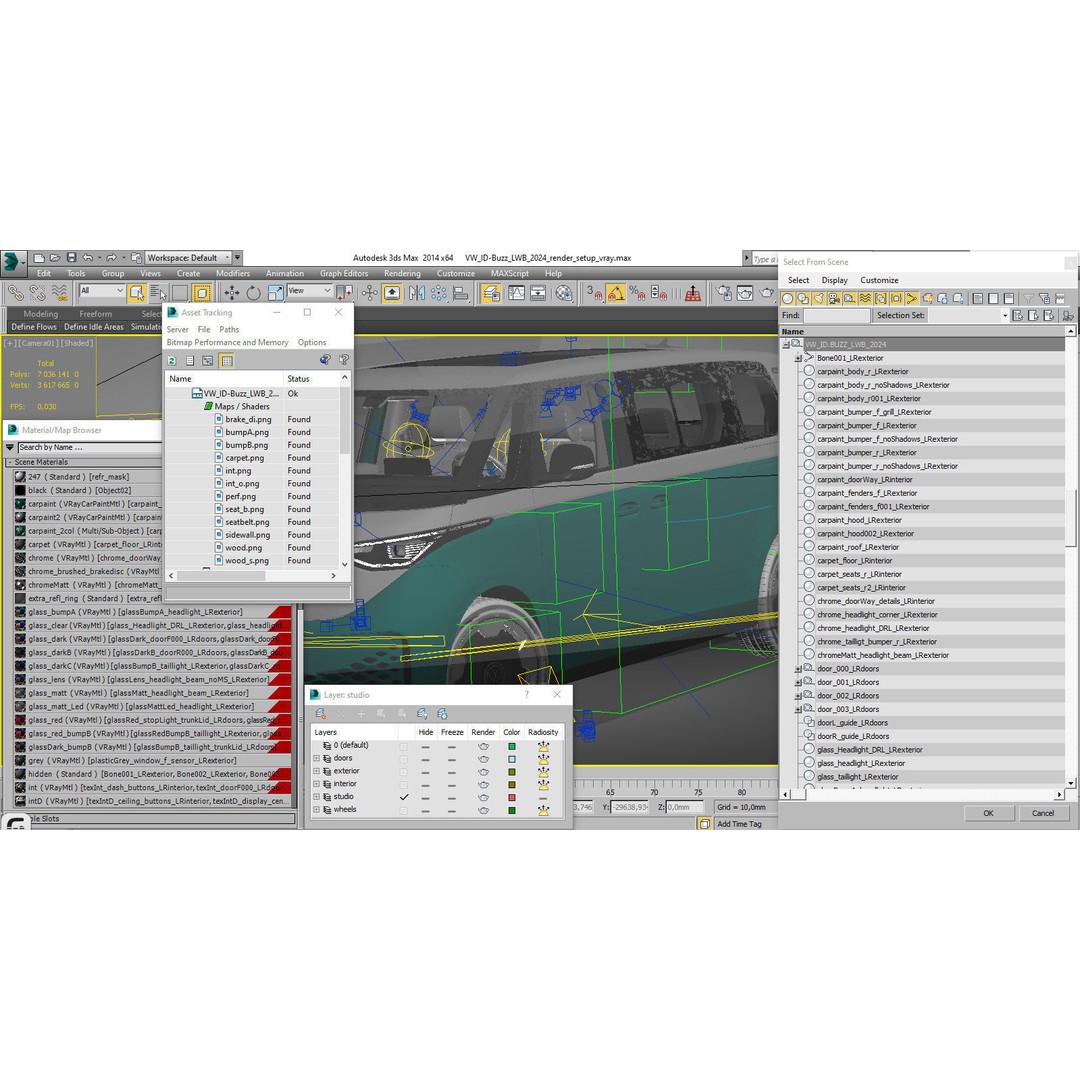Open the Selection Set dropdown
The image size is (1080, 1080).
tap(1005, 315)
